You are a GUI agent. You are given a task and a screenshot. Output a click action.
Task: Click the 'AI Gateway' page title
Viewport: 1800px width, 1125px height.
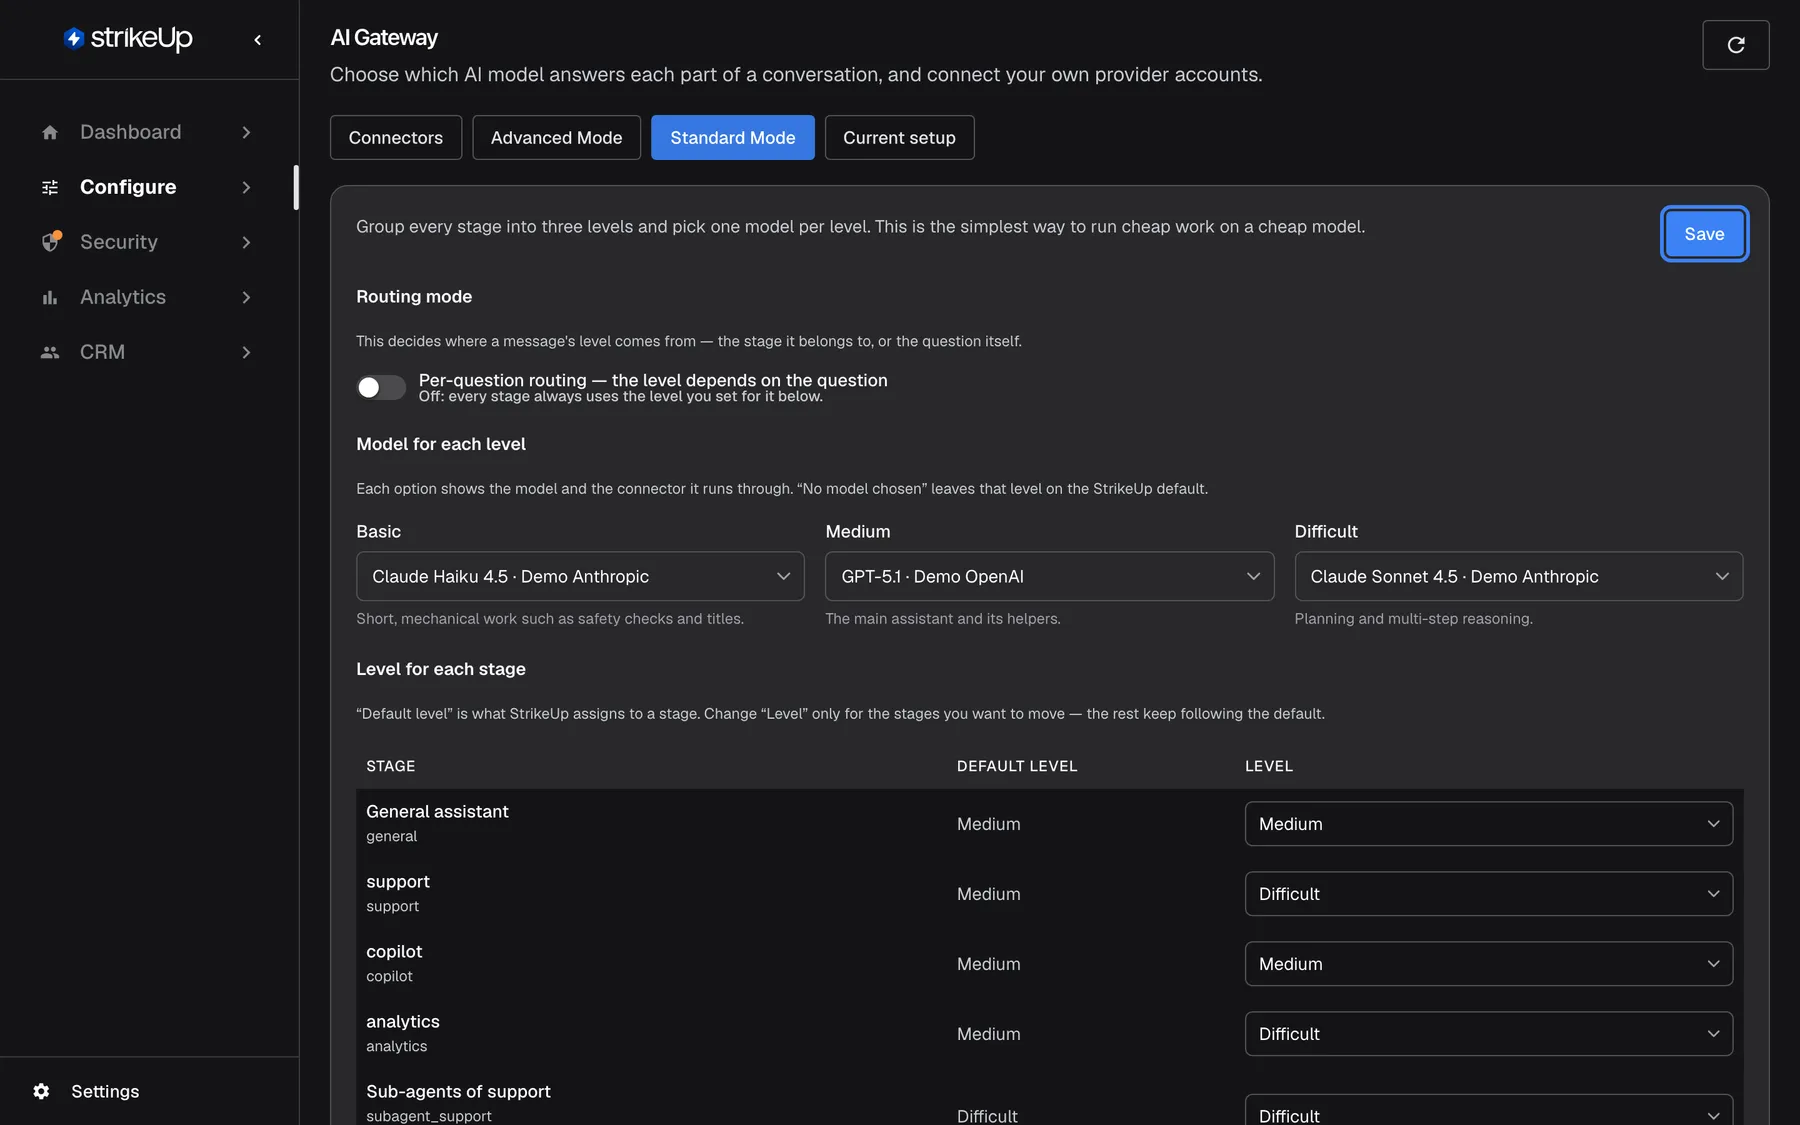[x=384, y=38]
